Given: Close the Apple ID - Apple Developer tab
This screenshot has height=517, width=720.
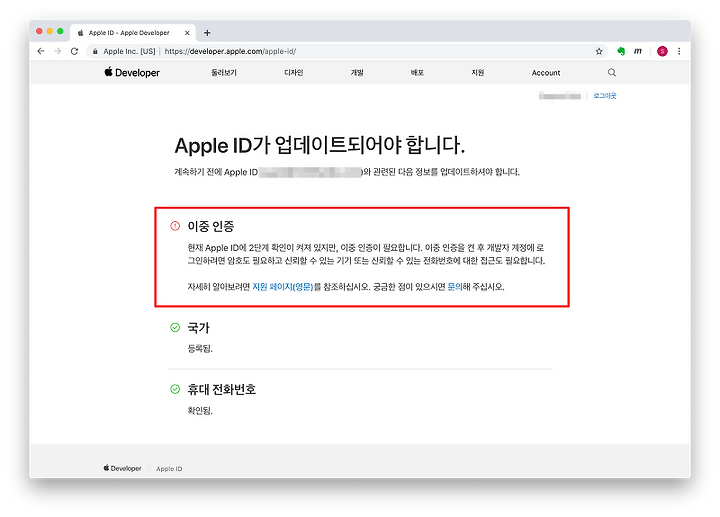Looking at the screenshot, I should (x=187, y=33).
